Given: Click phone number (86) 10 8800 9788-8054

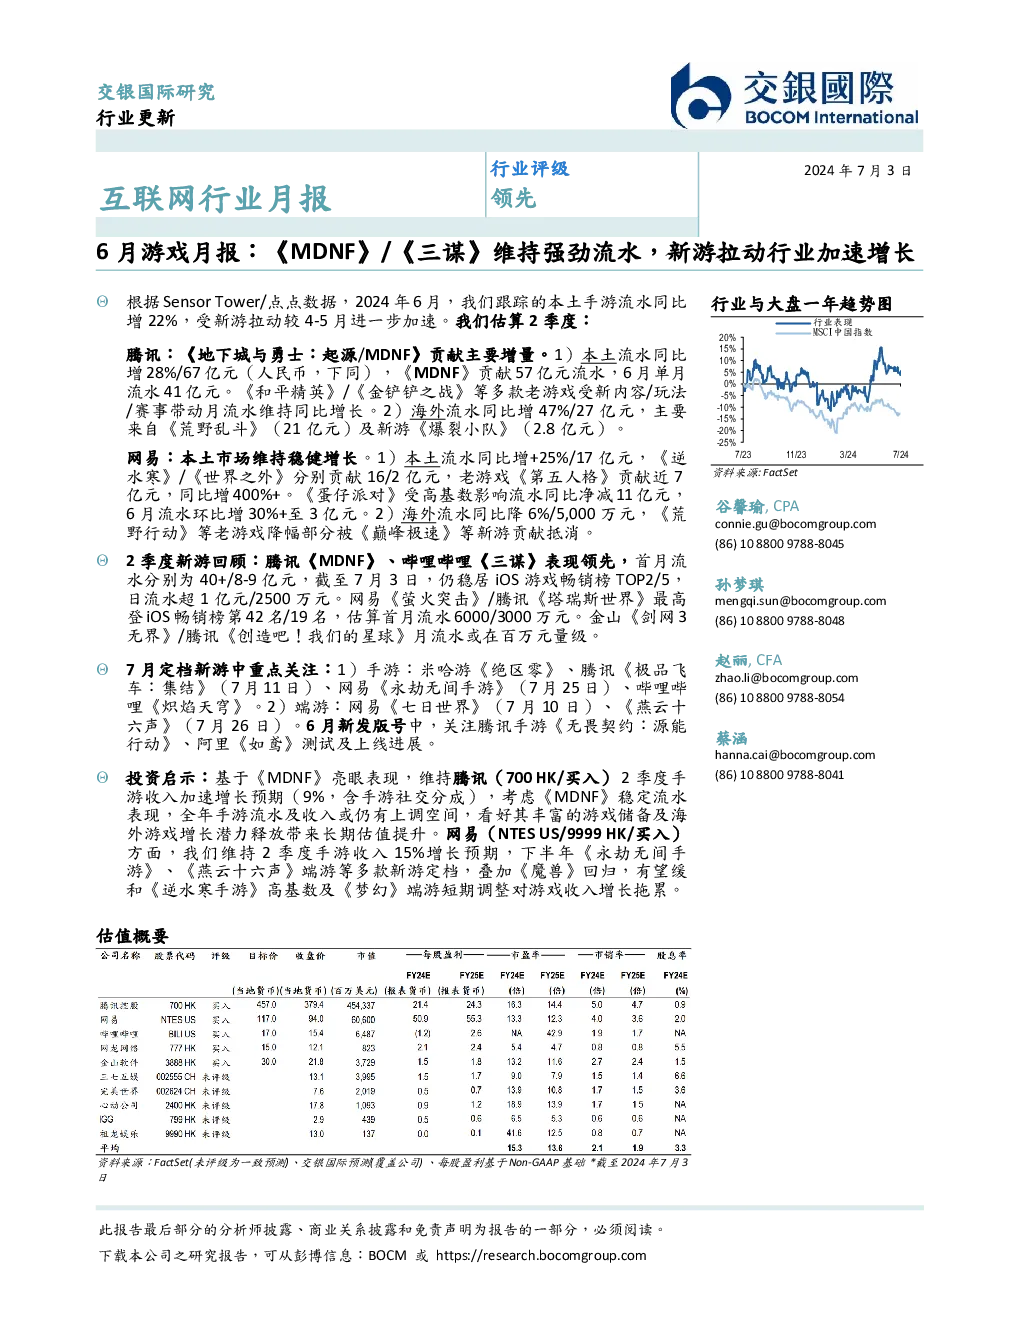Looking at the screenshot, I should tap(779, 698).
